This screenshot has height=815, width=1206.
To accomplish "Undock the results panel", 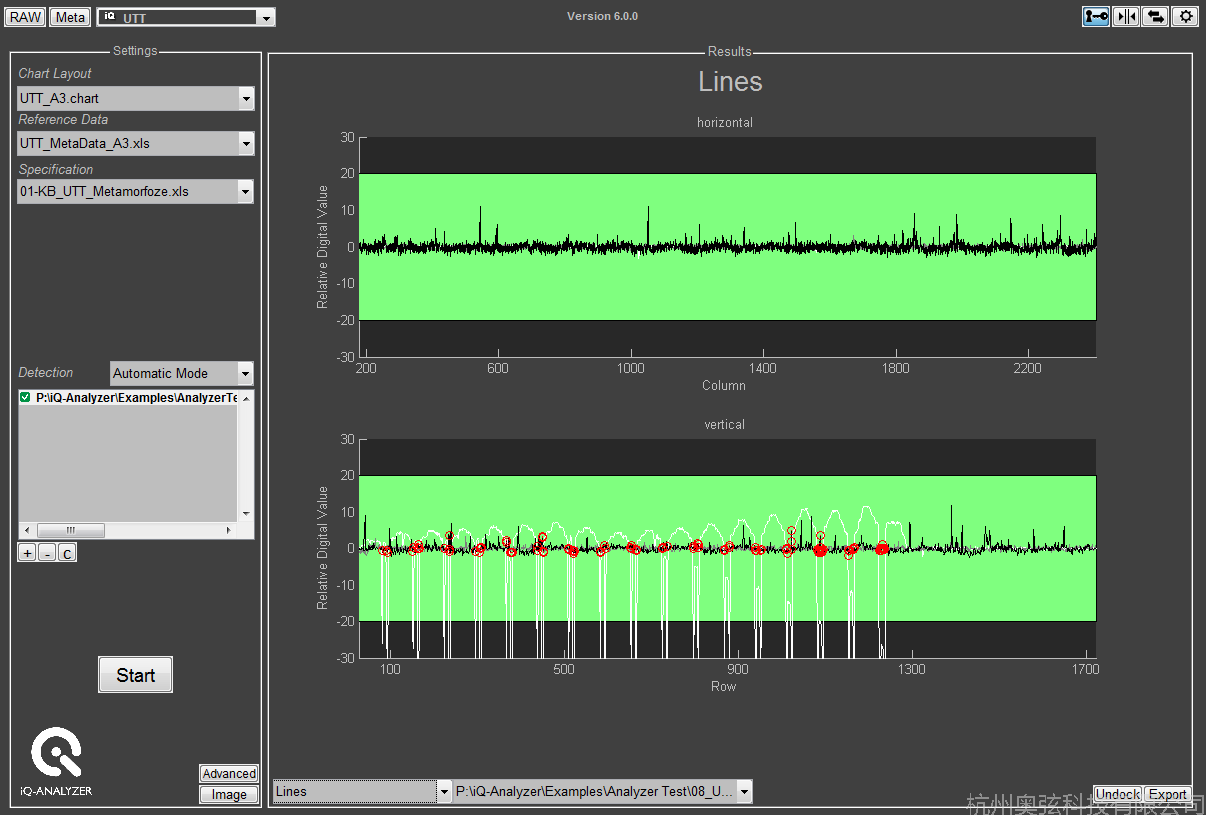I will point(1118,795).
